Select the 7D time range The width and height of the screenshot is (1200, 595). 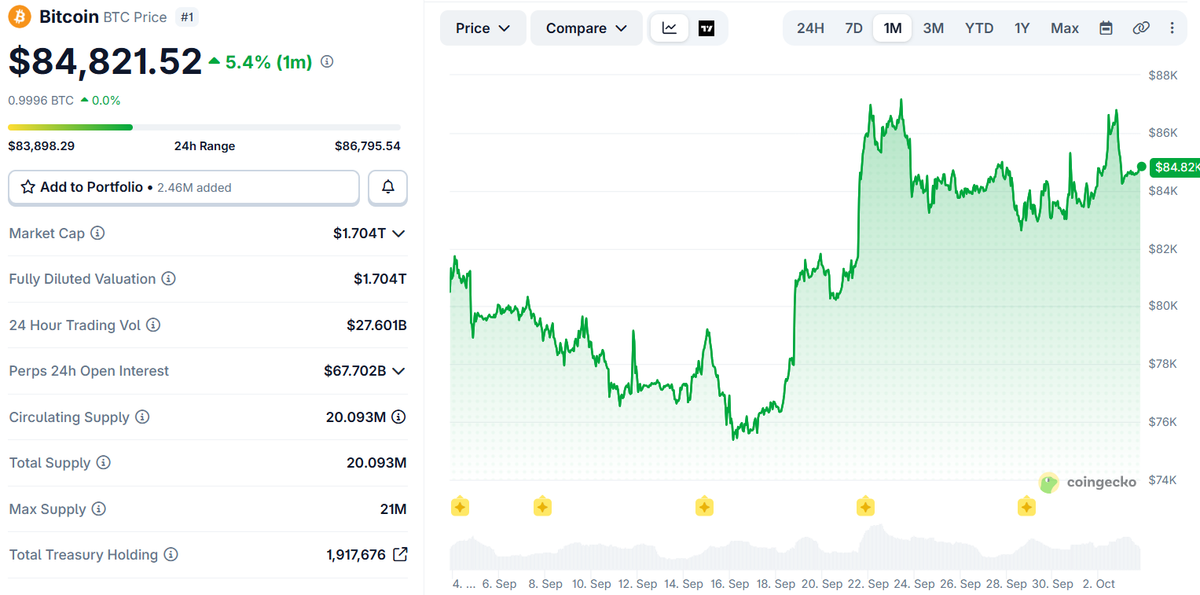(x=853, y=28)
